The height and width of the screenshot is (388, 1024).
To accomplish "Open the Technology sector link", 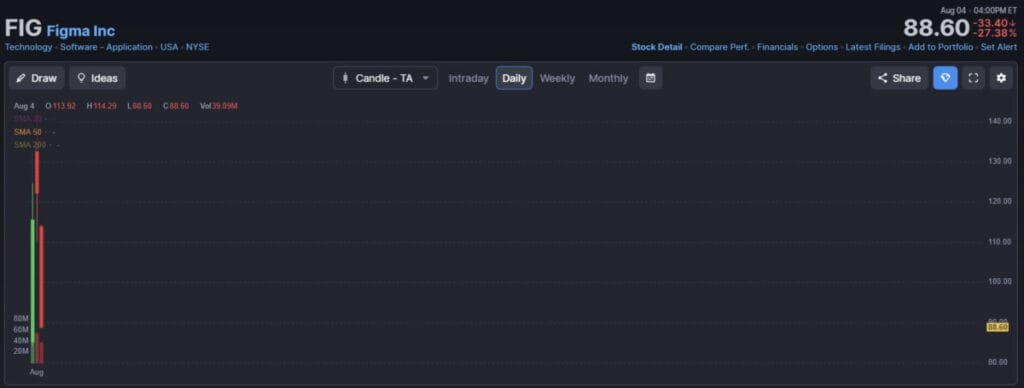I will [x=28, y=47].
